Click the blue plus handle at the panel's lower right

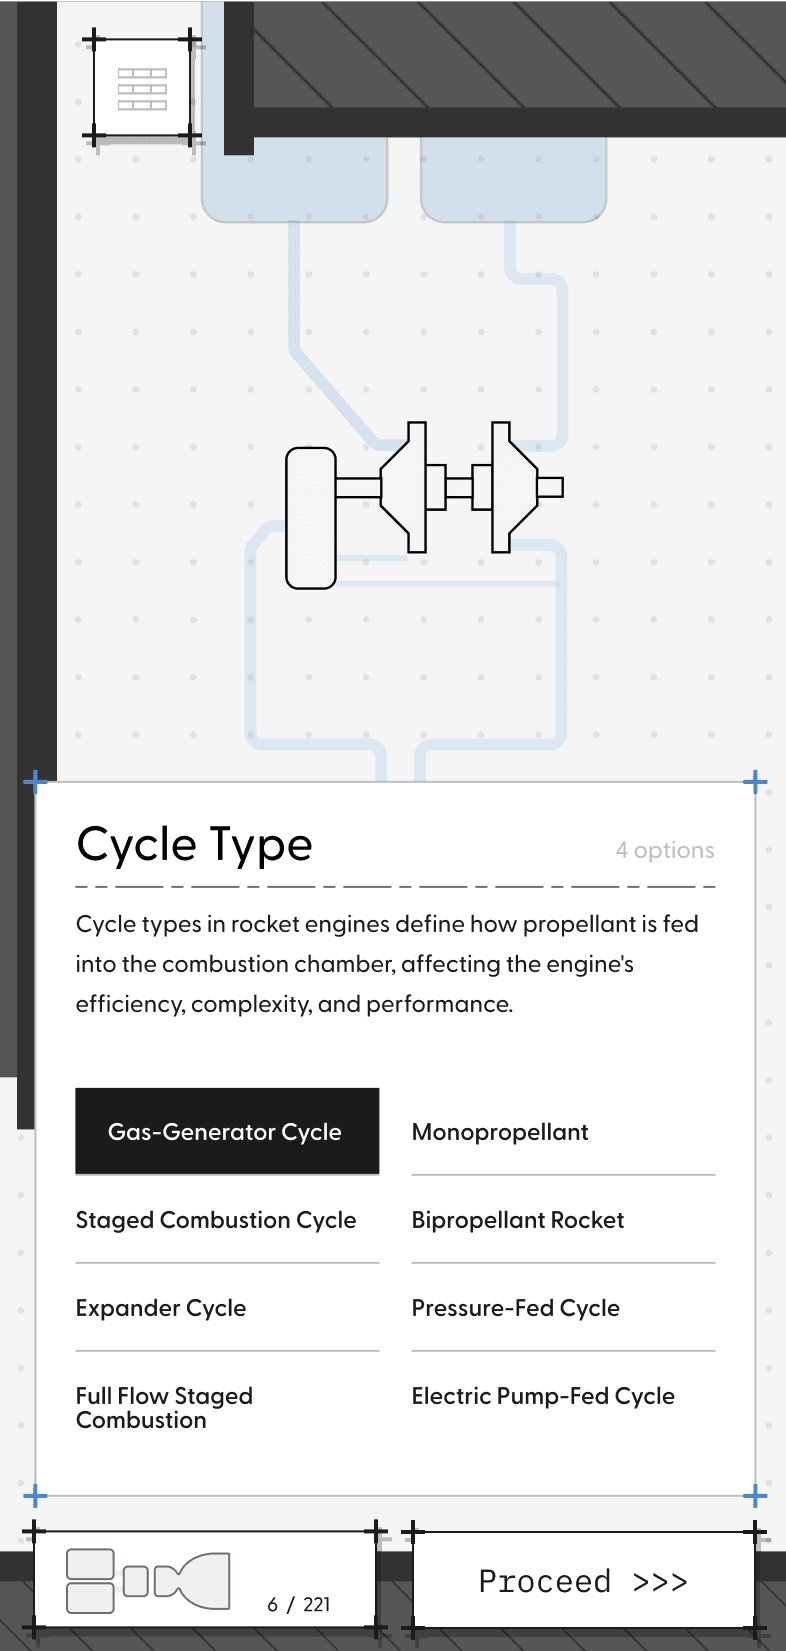pyautogui.click(x=755, y=1495)
